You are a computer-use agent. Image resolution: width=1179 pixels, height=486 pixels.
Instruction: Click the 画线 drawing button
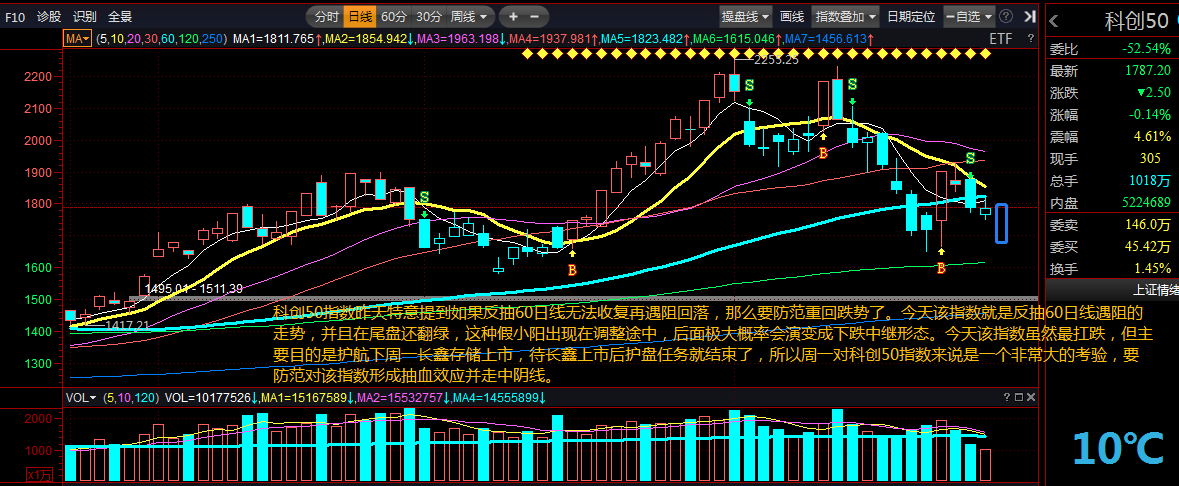pyautogui.click(x=792, y=16)
